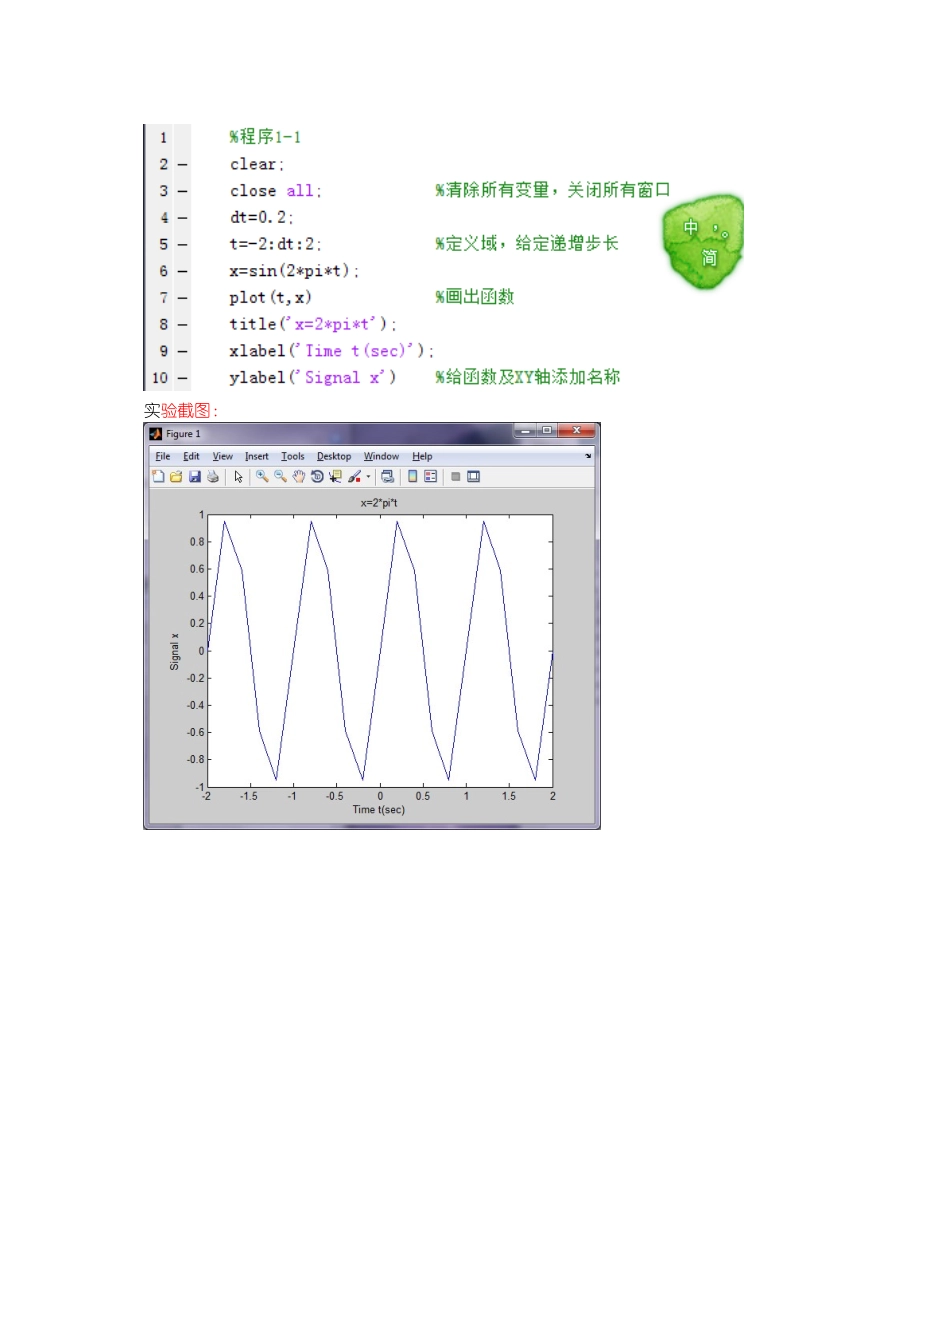This screenshot has height=1344, width=950.
Task: Click the Show Plot Tools icon
Action: (474, 477)
